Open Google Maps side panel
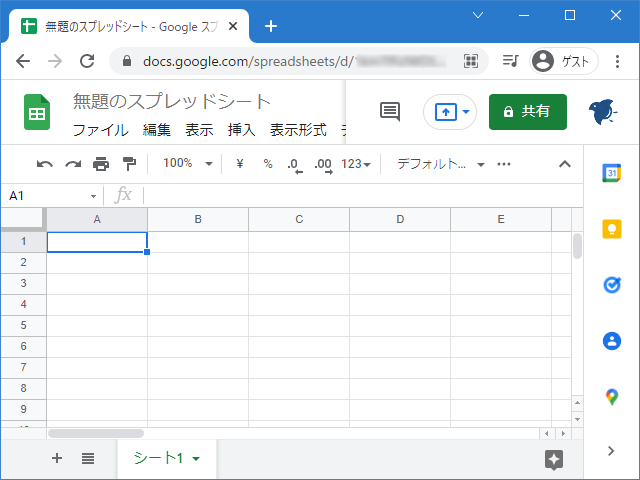Screen dimensions: 640x480 [x=612, y=397]
